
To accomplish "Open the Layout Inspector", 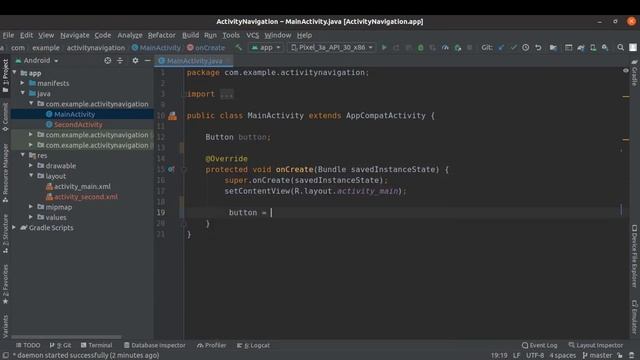I will [x=596, y=345].
